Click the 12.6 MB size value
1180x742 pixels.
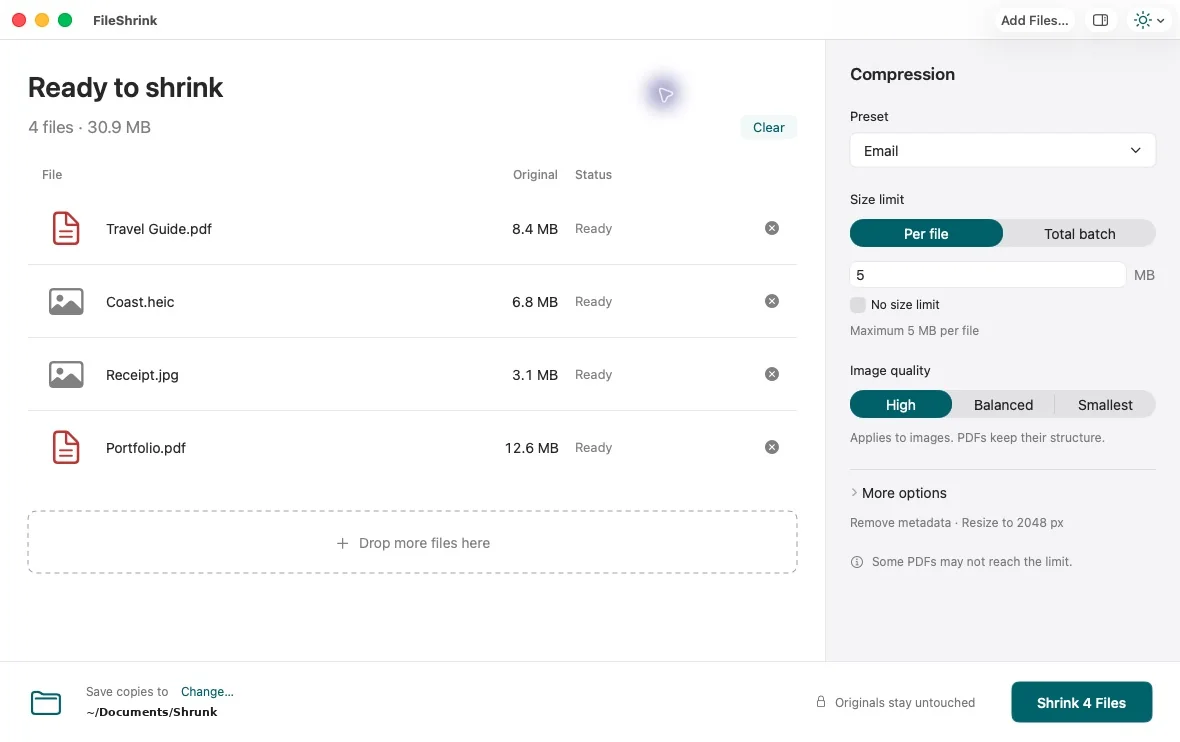[x=531, y=448]
